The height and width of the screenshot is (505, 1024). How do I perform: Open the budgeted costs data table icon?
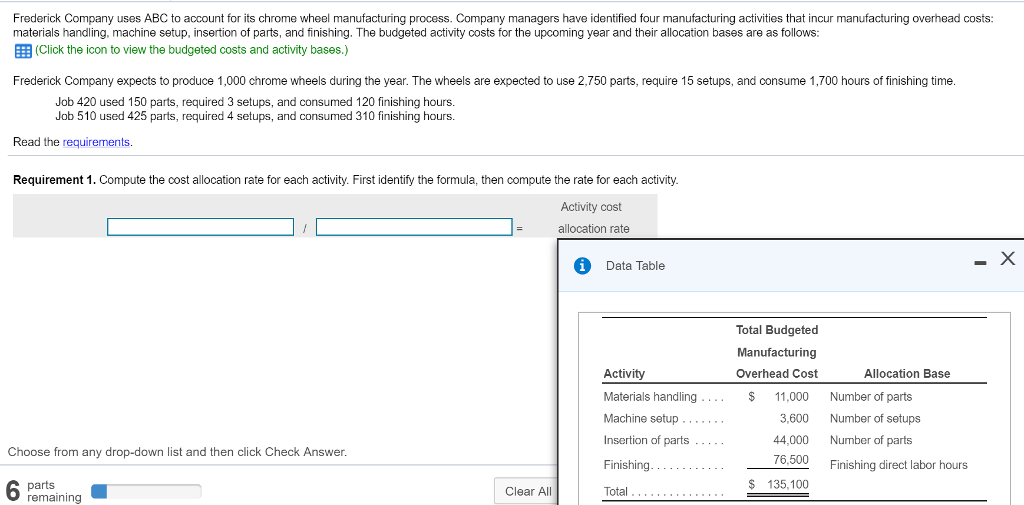click(x=23, y=50)
